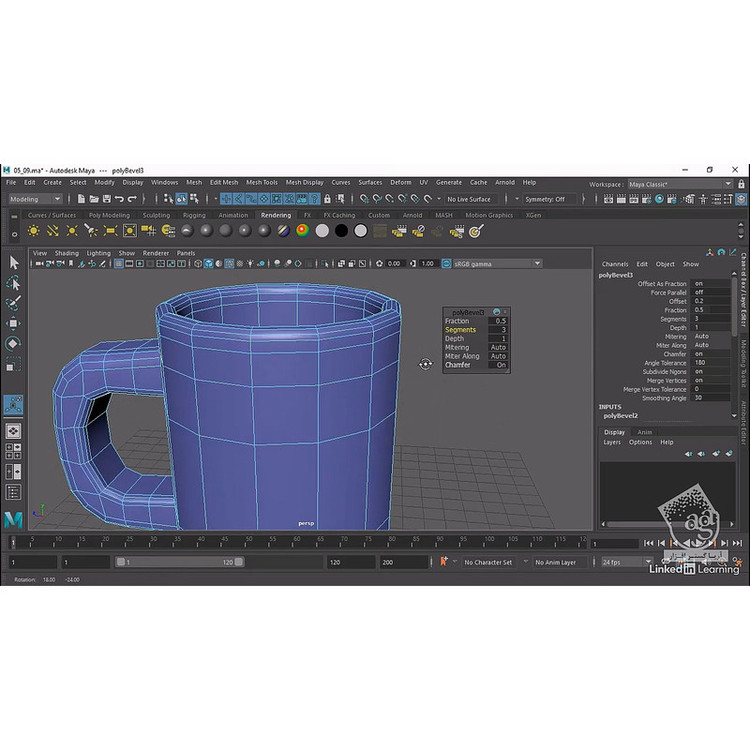The height and width of the screenshot is (750, 750).
Task: Open the Mesh Tools menu
Action: pyautogui.click(x=261, y=183)
